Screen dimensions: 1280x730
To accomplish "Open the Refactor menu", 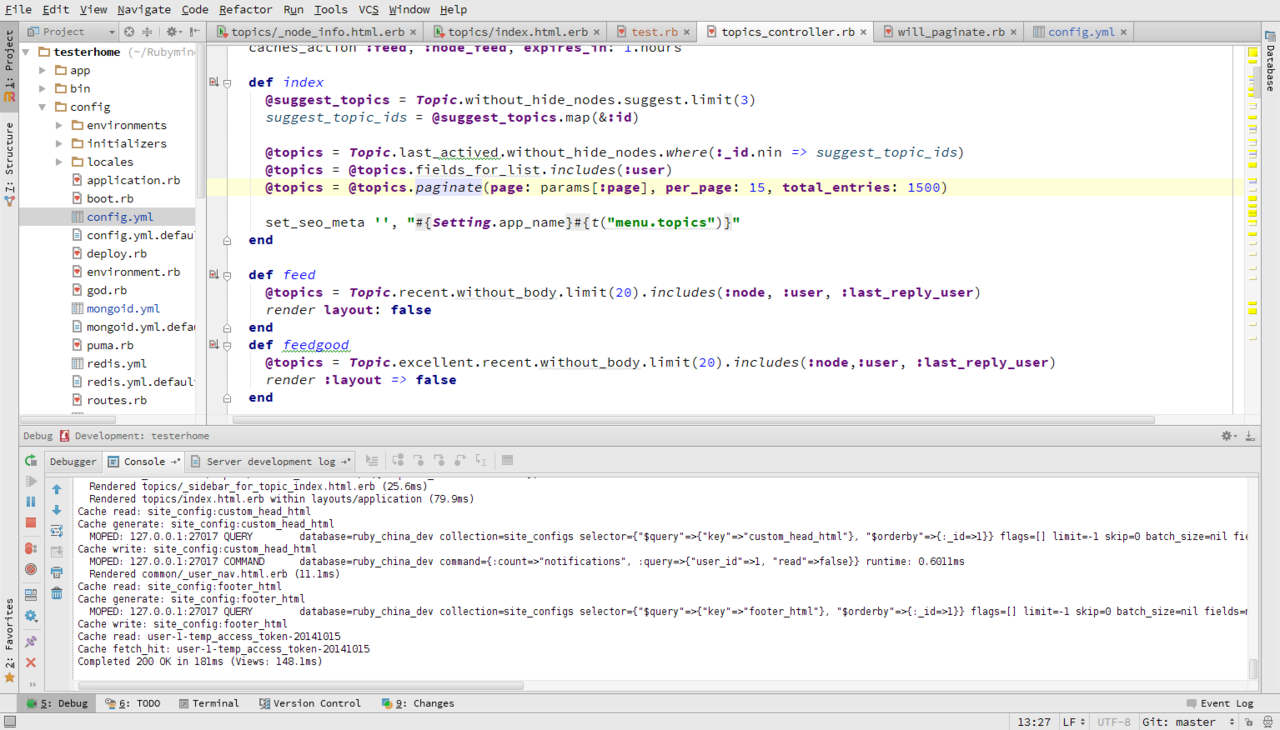I will click(246, 9).
